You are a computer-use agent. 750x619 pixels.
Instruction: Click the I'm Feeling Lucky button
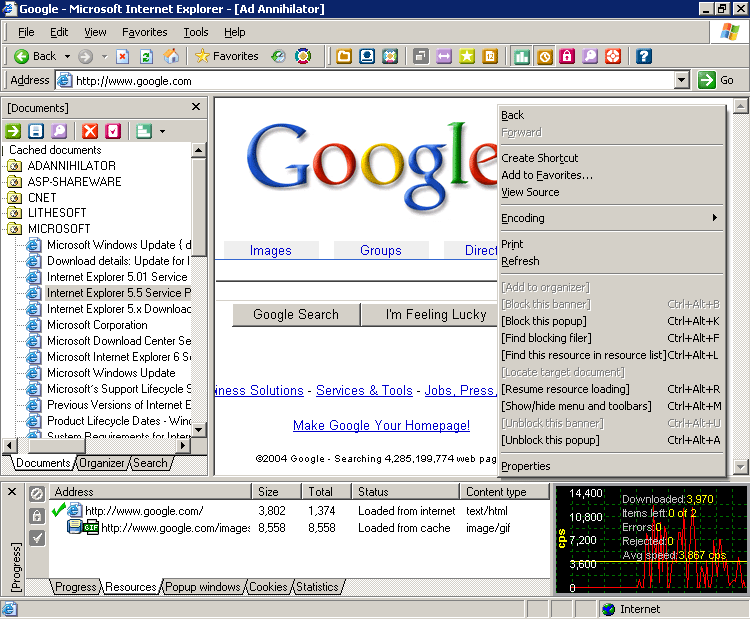click(430, 315)
